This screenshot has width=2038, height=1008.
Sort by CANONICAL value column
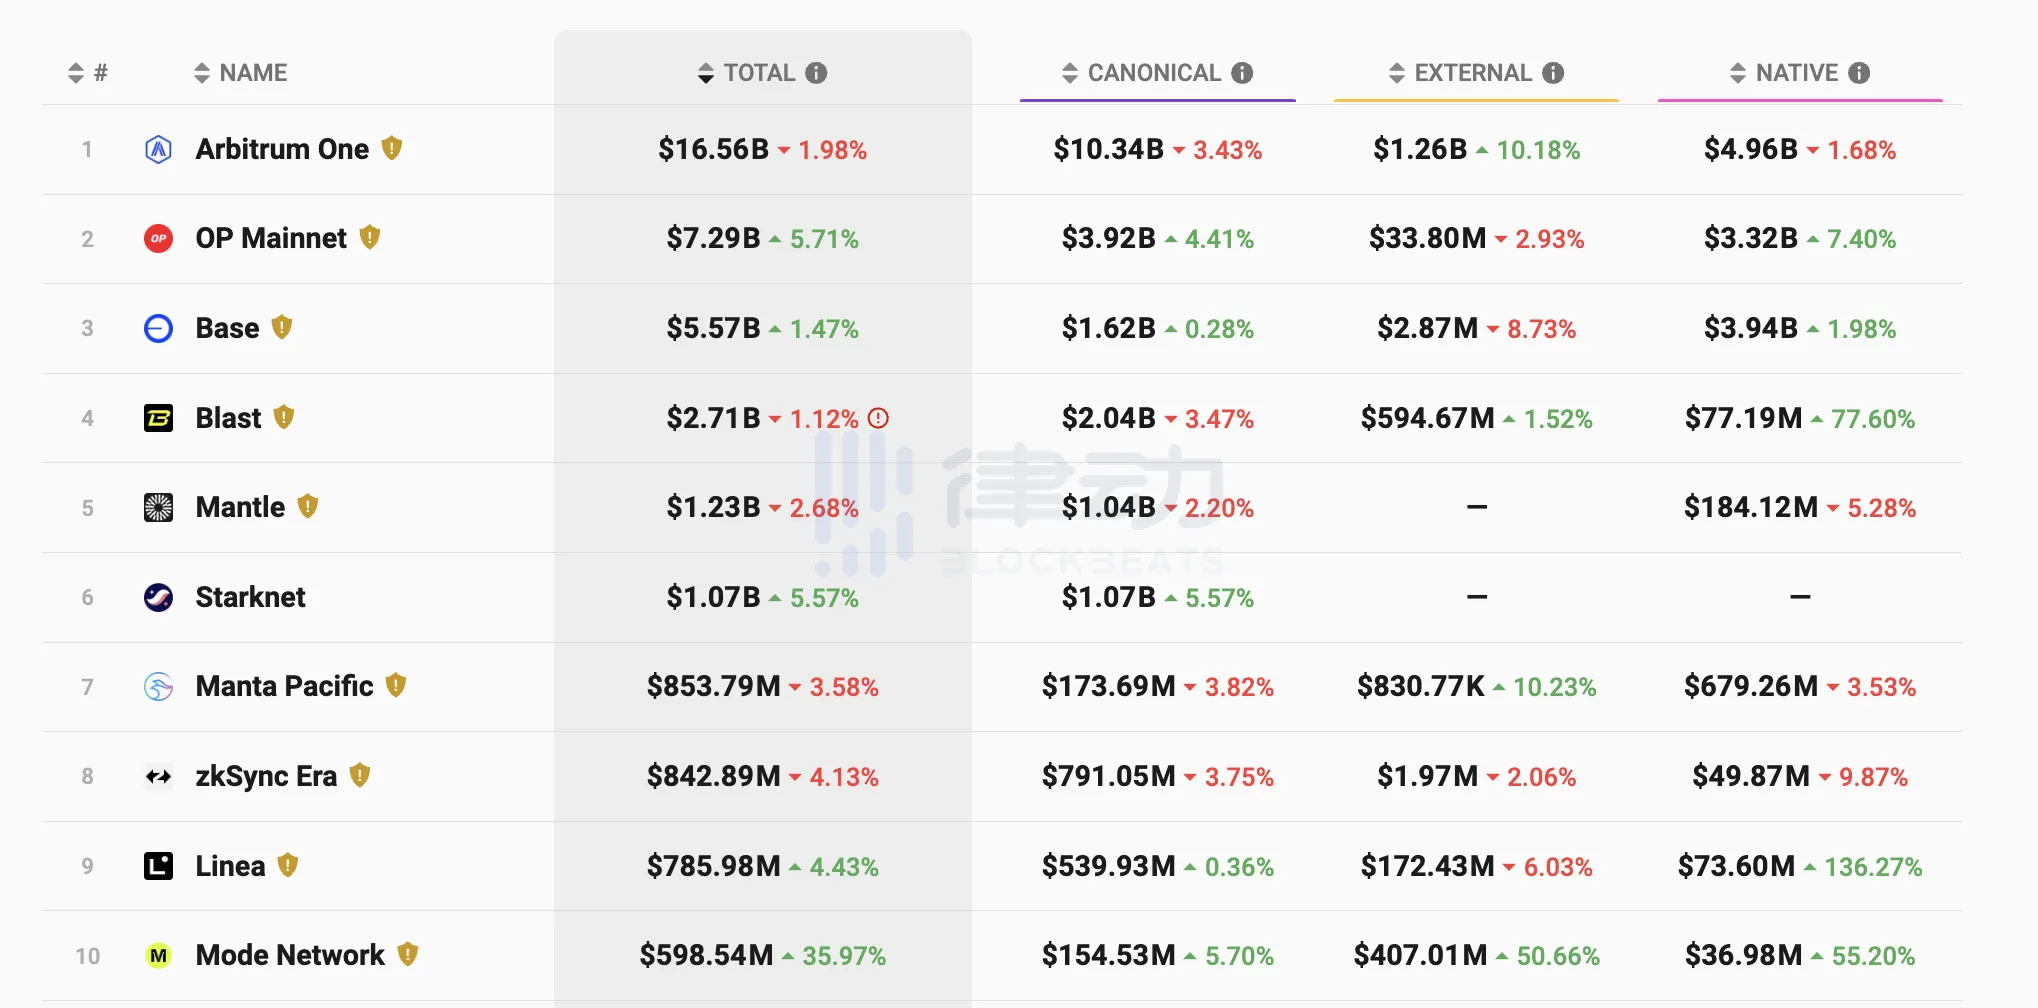click(x=1141, y=73)
